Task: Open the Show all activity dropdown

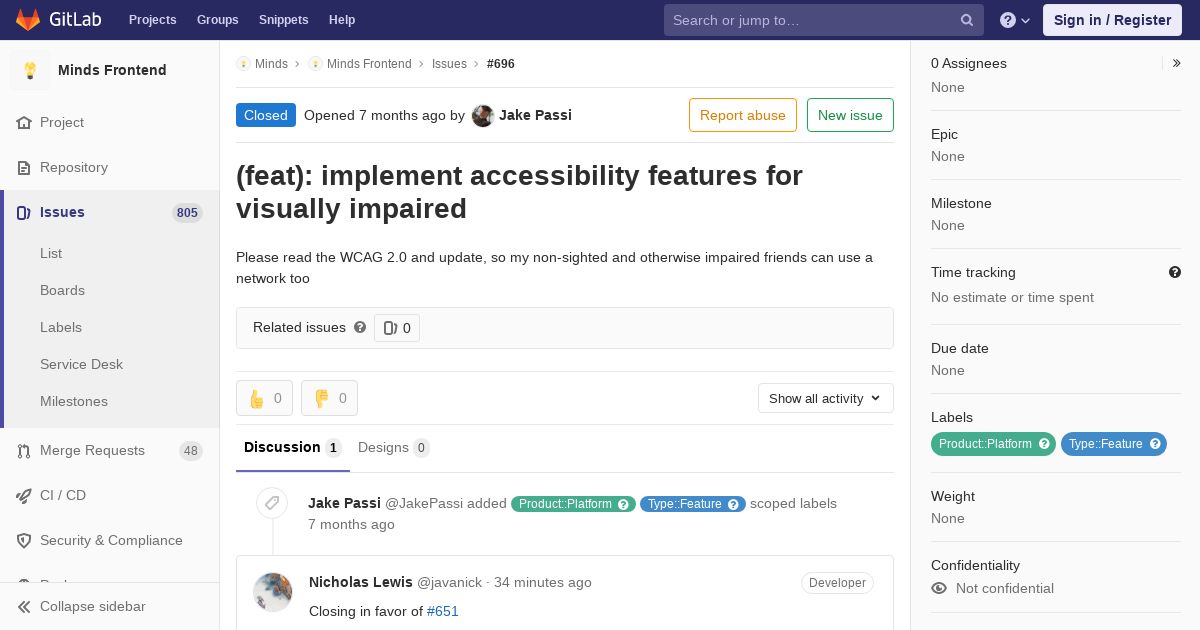Action: 826,398
